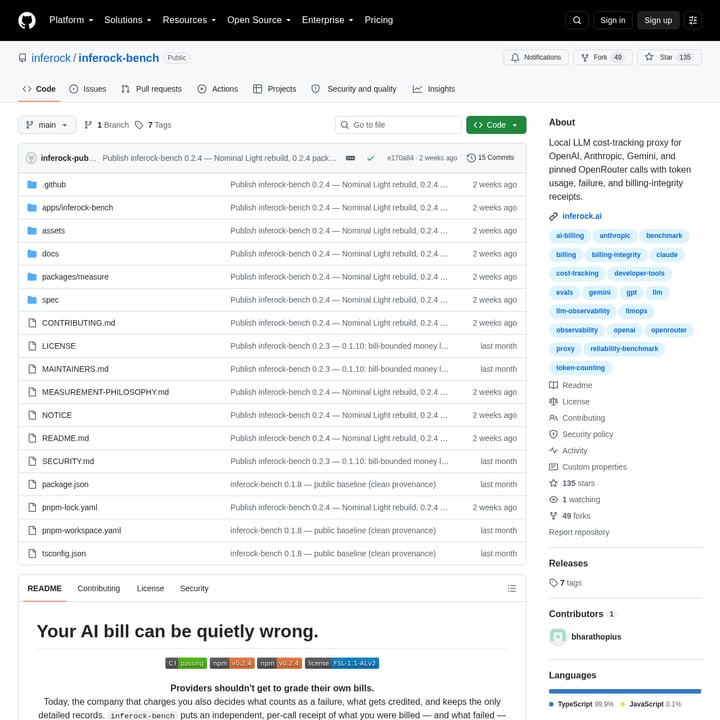The image size is (720, 720).
Task: Click the TypeScript language link
Action: (581, 704)
